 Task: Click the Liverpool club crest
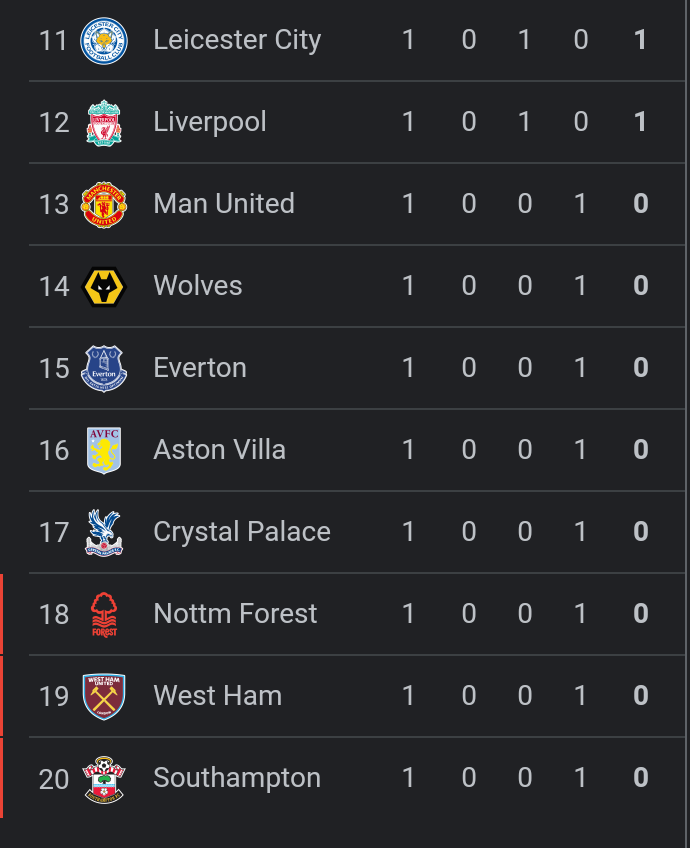pos(104,123)
